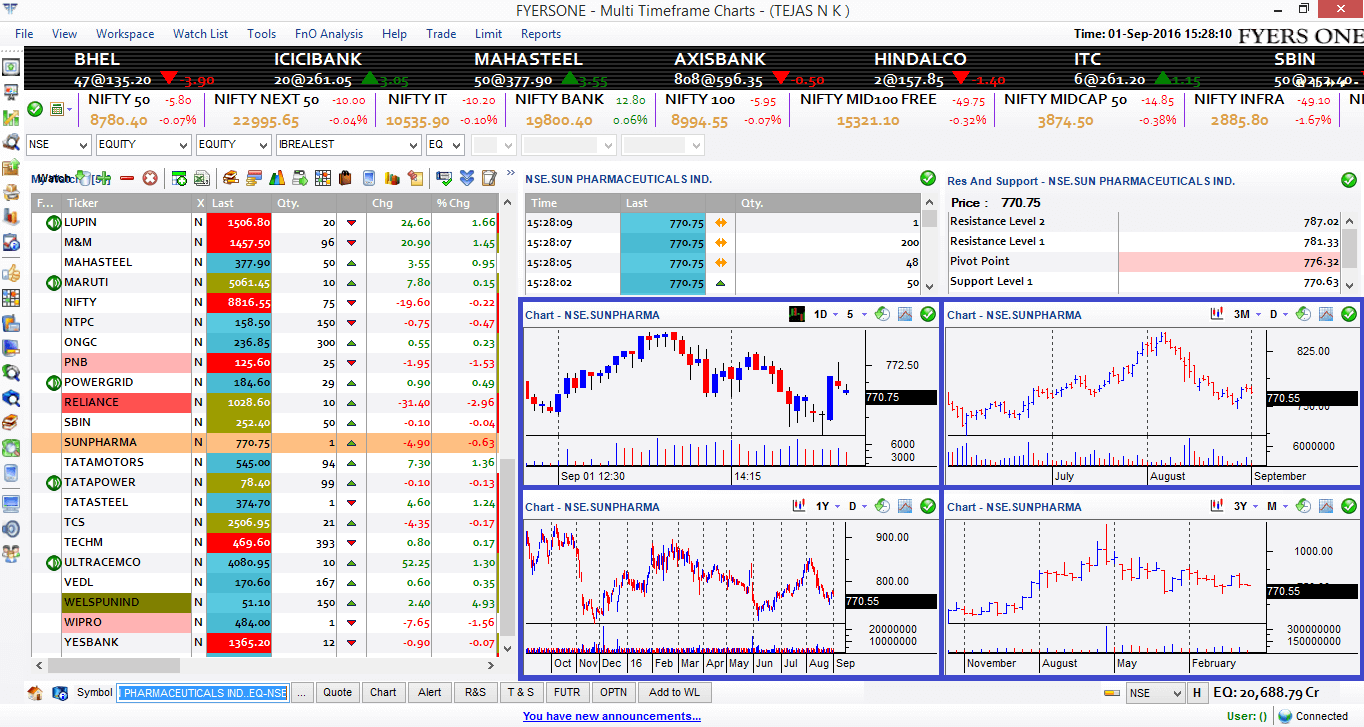Viewport: 1364px width, 727px height.
Task: Open the first EQUITY segment dropdown
Action: pyautogui.click(x=143, y=145)
